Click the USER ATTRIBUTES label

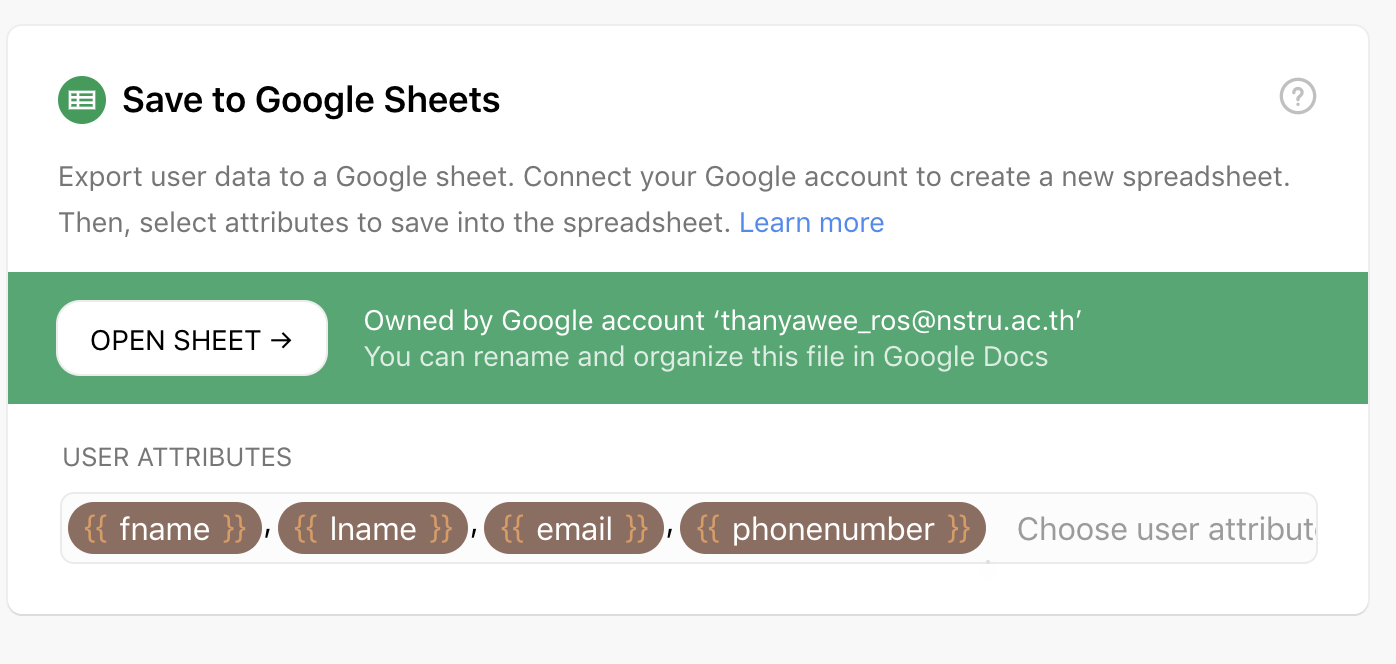(x=177, y=457)
